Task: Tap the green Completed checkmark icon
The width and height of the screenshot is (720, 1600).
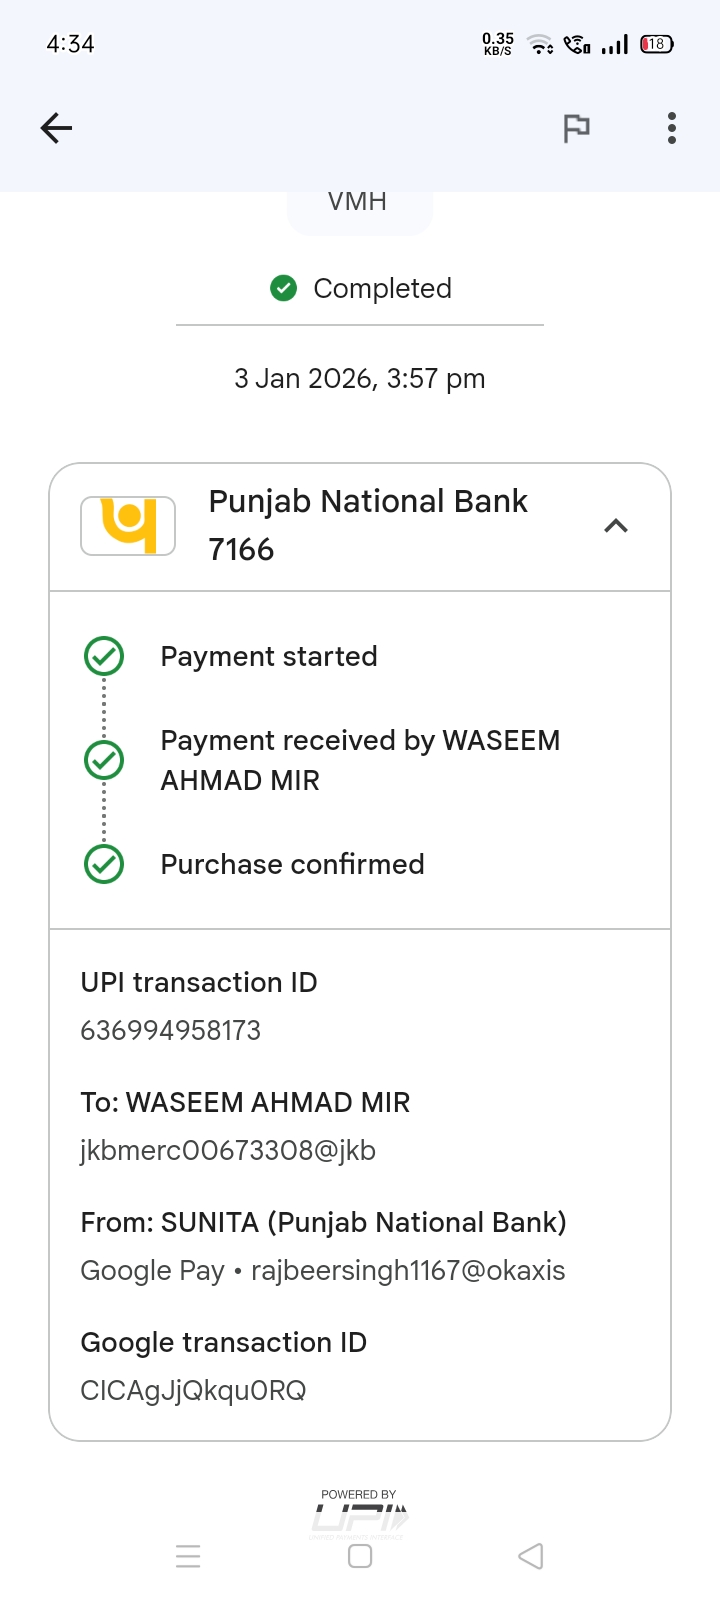Action: point(284,289)
